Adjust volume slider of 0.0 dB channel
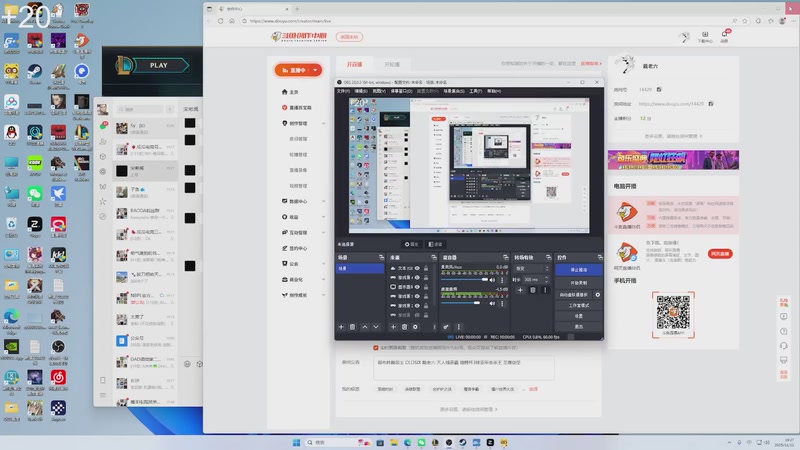800x450 pixels. 464,280
